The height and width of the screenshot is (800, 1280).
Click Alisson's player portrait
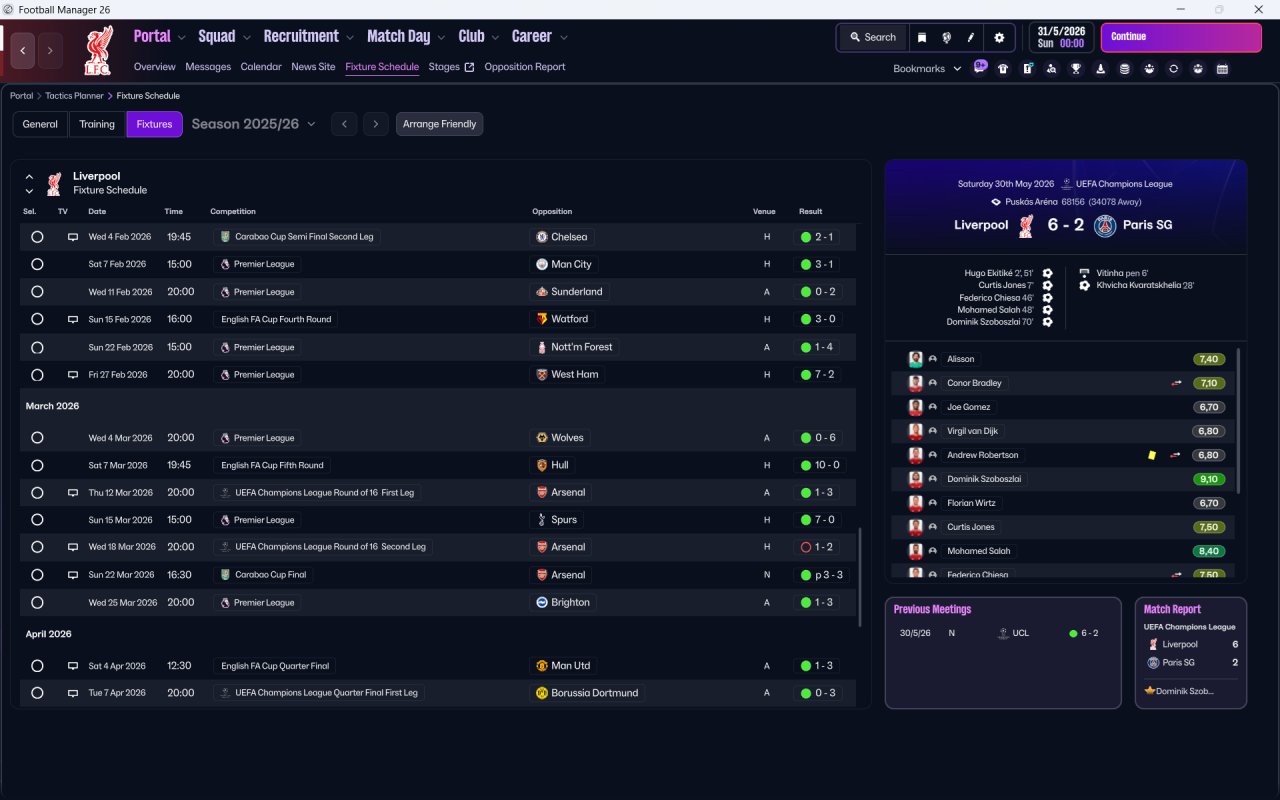tap(915, 359)
